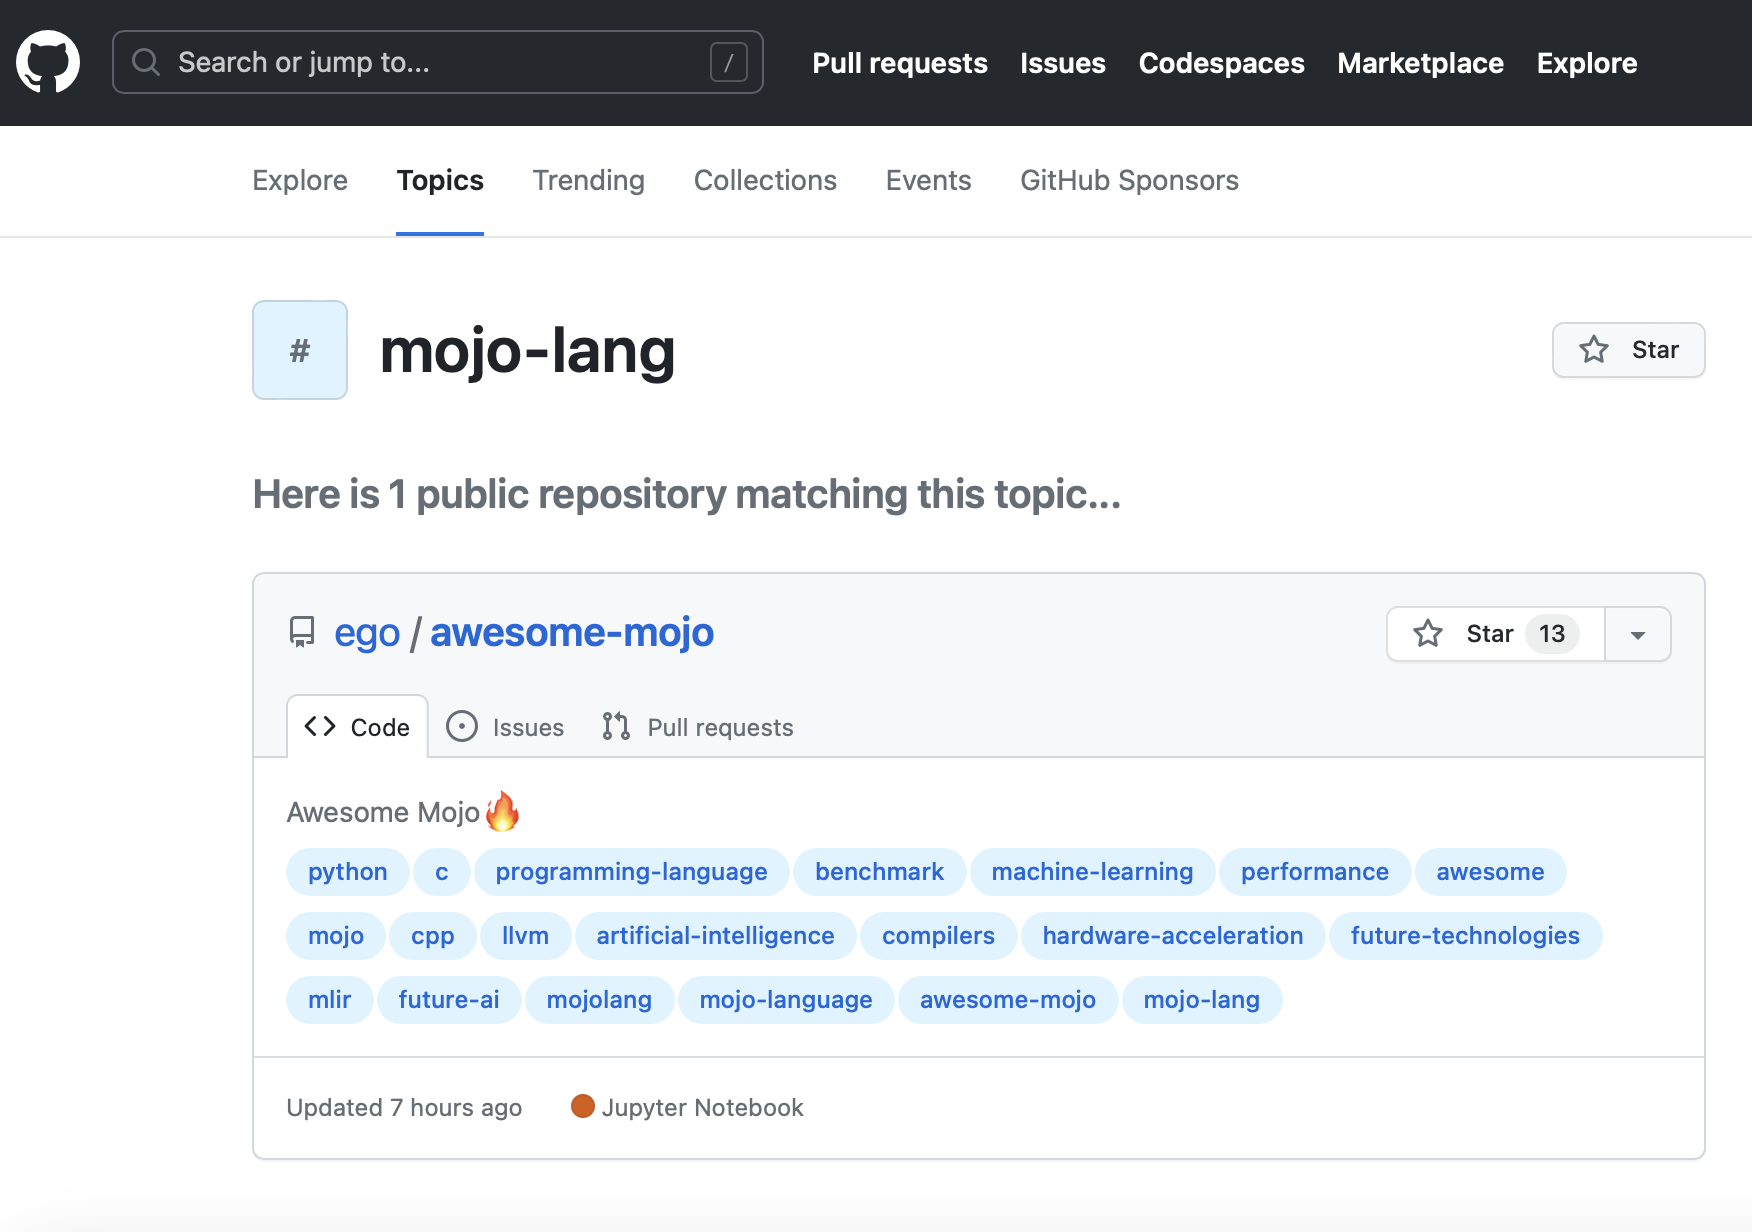Expand the star lists dropdown arrow
1752x1232 pixels.
[1638, 634]
